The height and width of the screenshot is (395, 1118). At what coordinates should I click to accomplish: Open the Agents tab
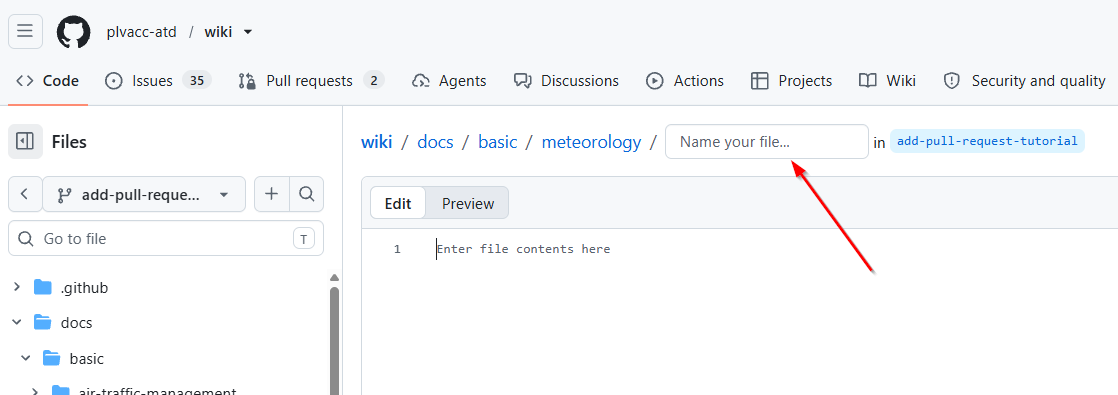coord(449,81)
